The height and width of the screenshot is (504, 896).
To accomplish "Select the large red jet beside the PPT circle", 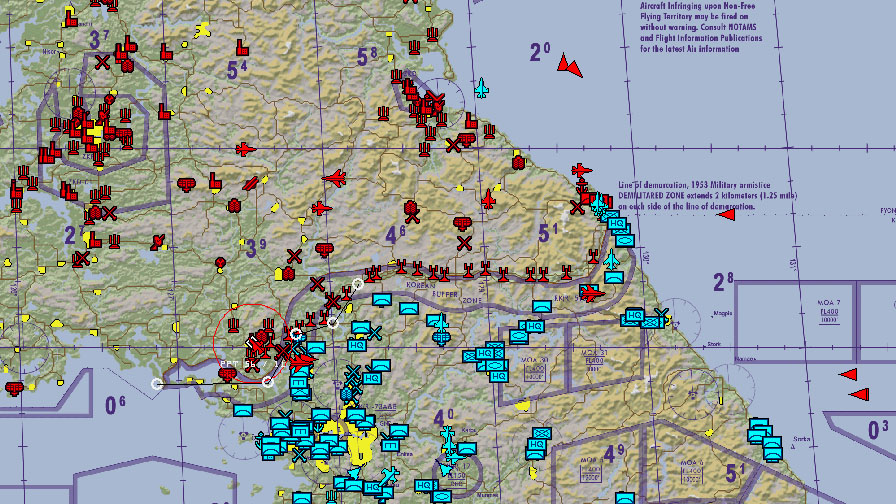I will (301, 361).
